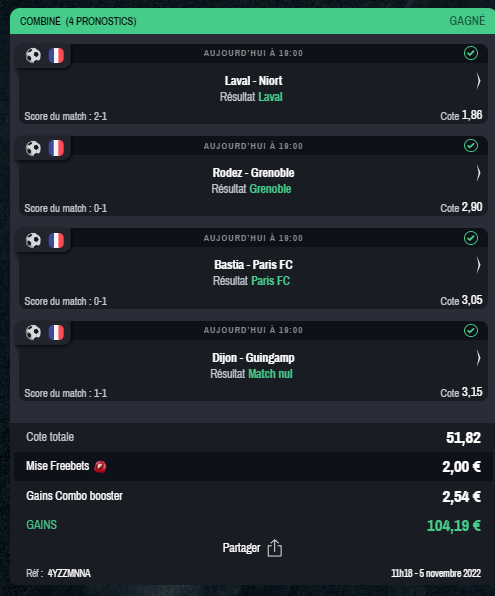Click the won checkmark for Bastia - Paris FC
495x596 pixels.
[471, 238]
